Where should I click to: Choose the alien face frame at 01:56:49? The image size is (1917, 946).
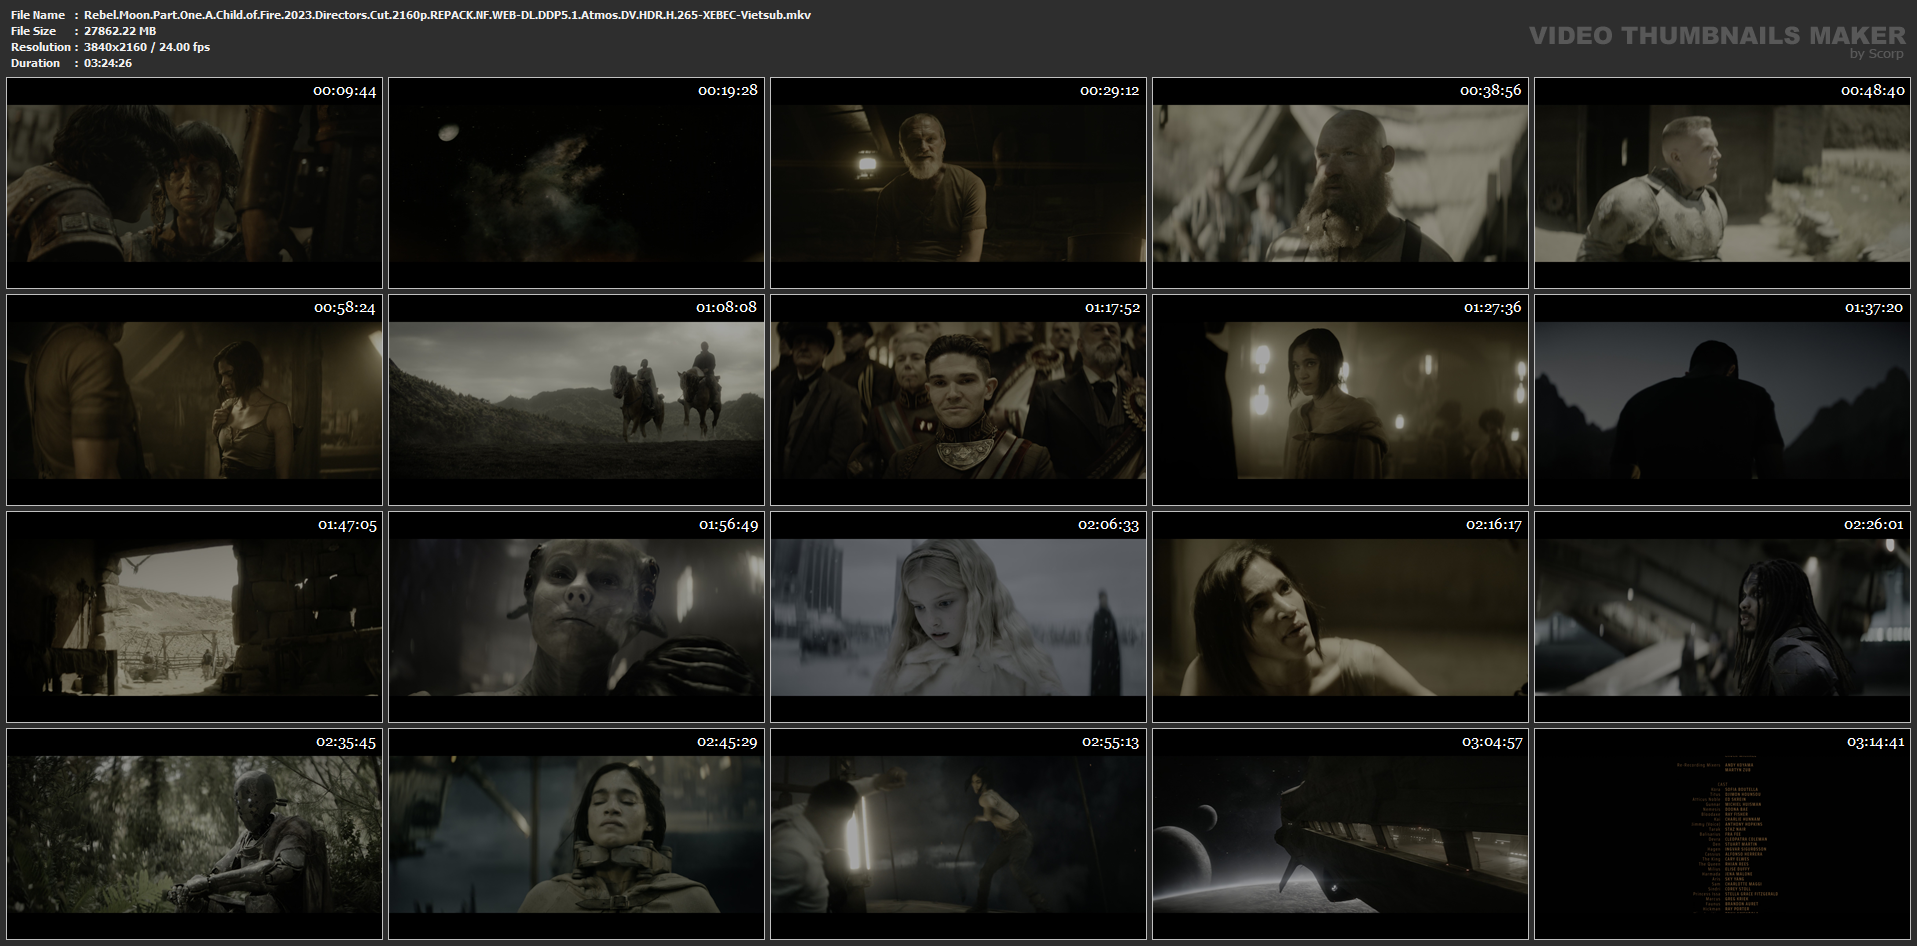point(576,617)
